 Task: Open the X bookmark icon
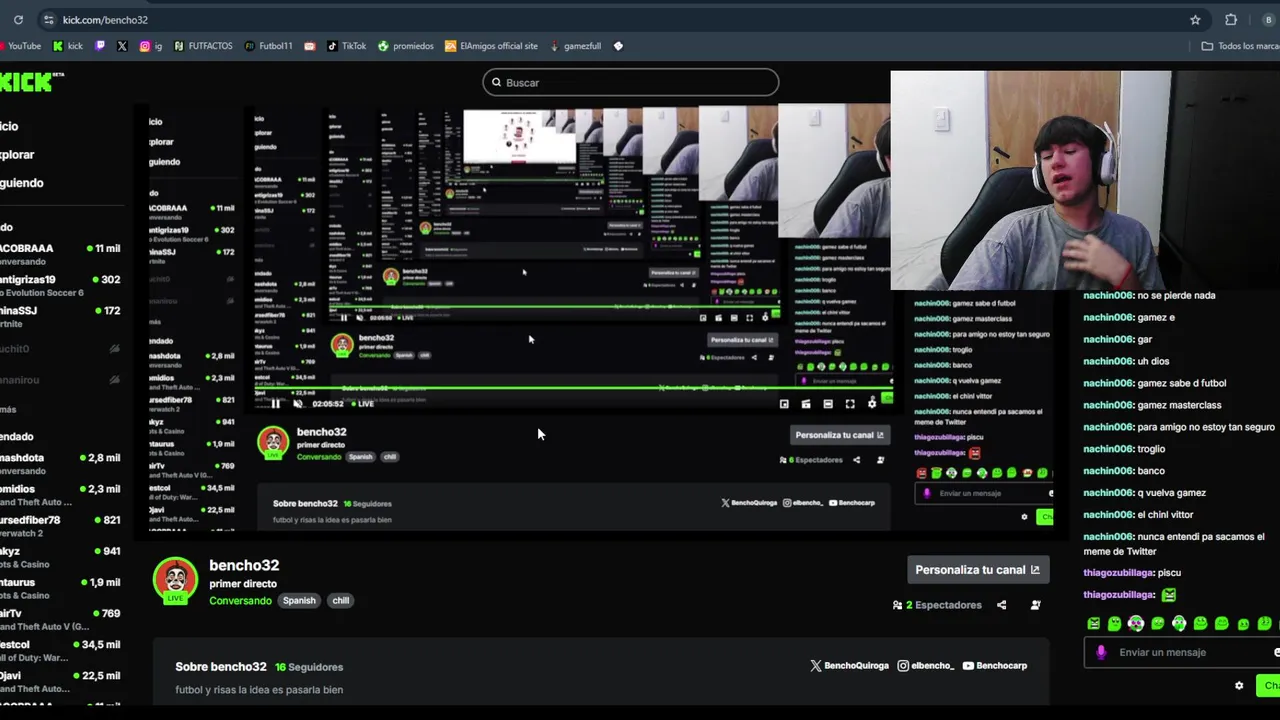(122, 46)
